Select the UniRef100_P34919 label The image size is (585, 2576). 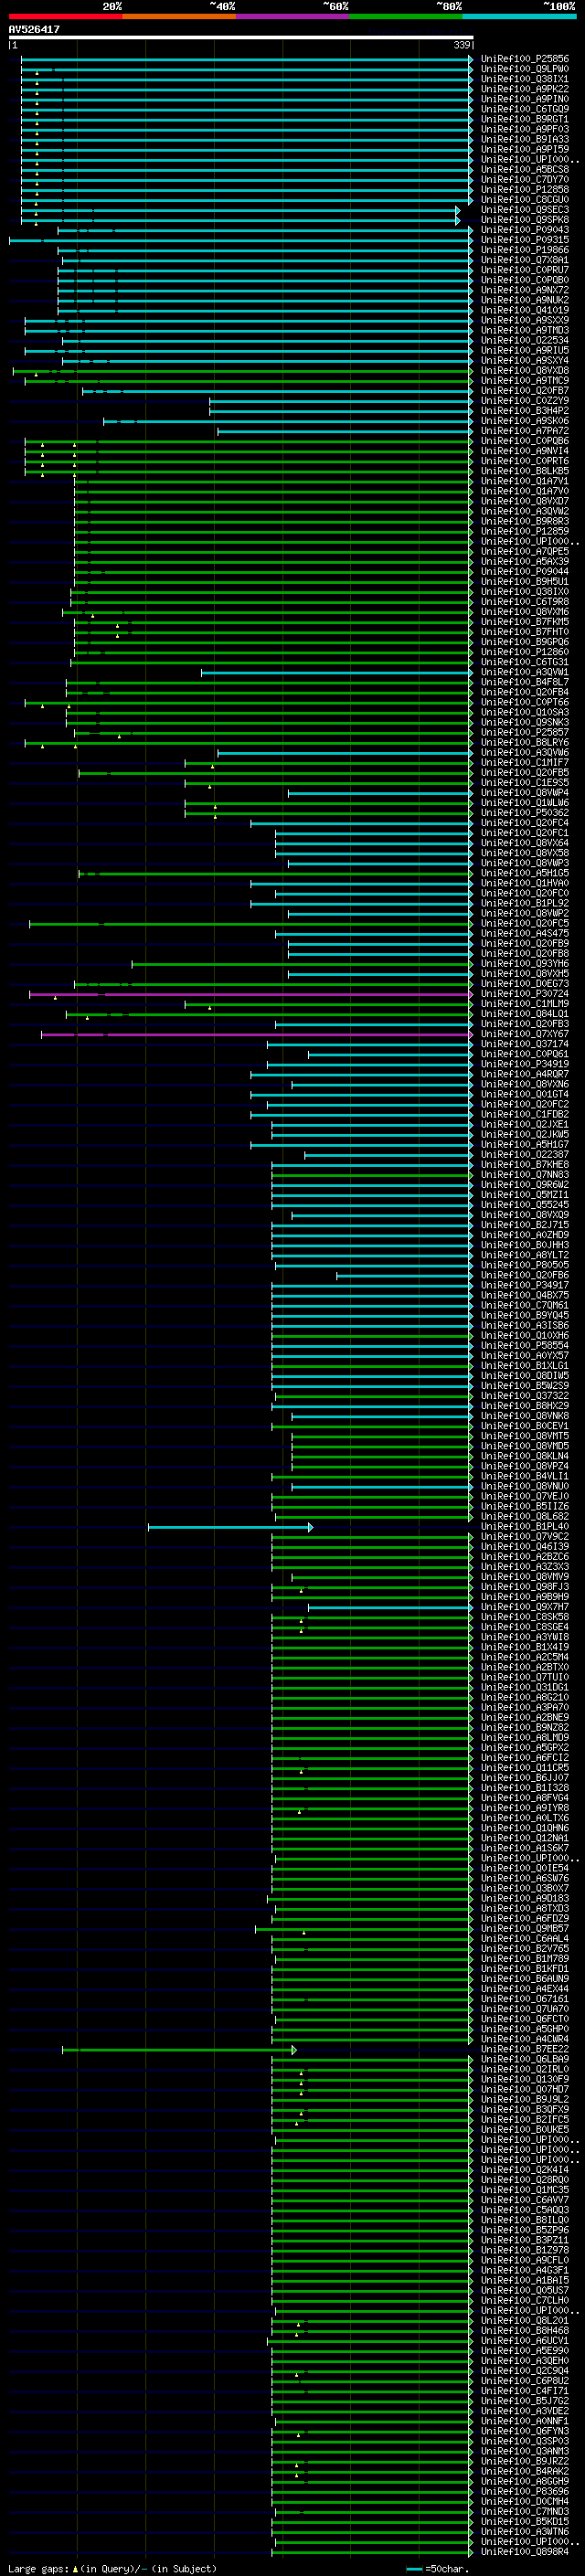tap(525, 1064)
